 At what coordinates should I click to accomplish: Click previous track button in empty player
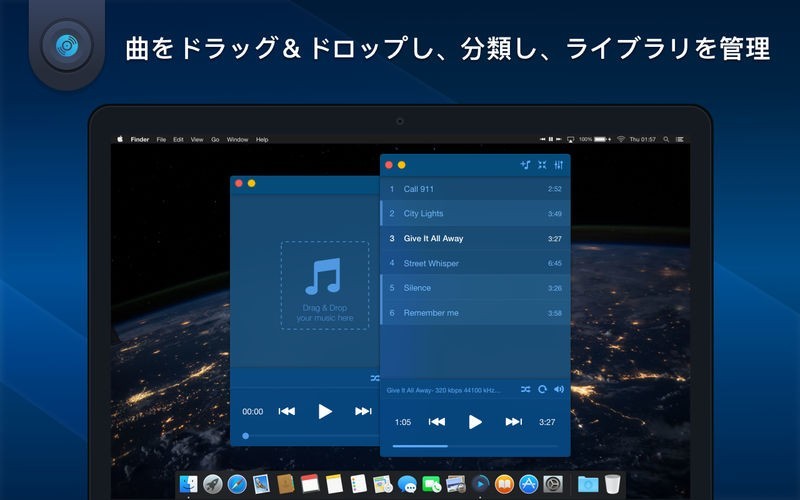point(287,411)
